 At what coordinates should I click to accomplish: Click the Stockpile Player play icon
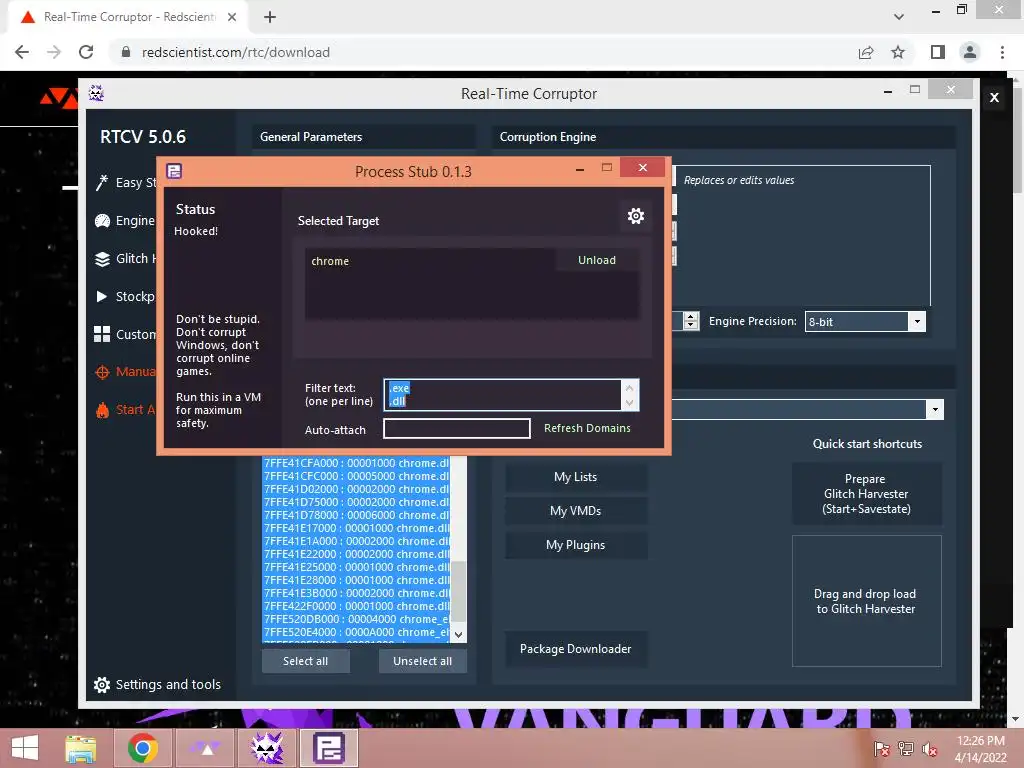(x=102, y=296)
